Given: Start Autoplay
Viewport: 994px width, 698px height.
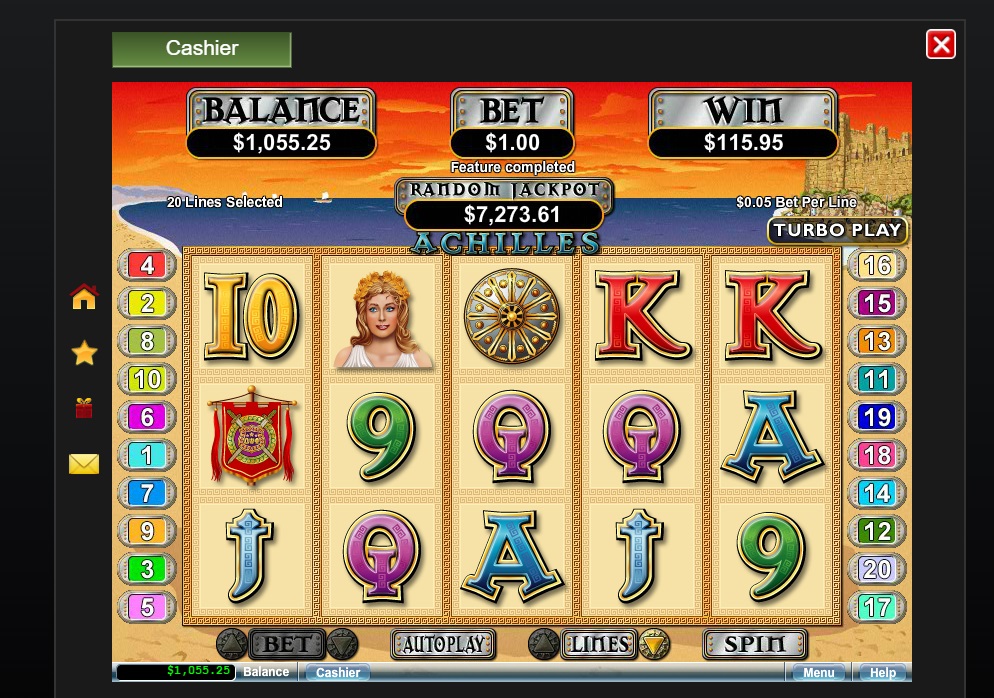Looking at the screenshot, I should point(443,645).
